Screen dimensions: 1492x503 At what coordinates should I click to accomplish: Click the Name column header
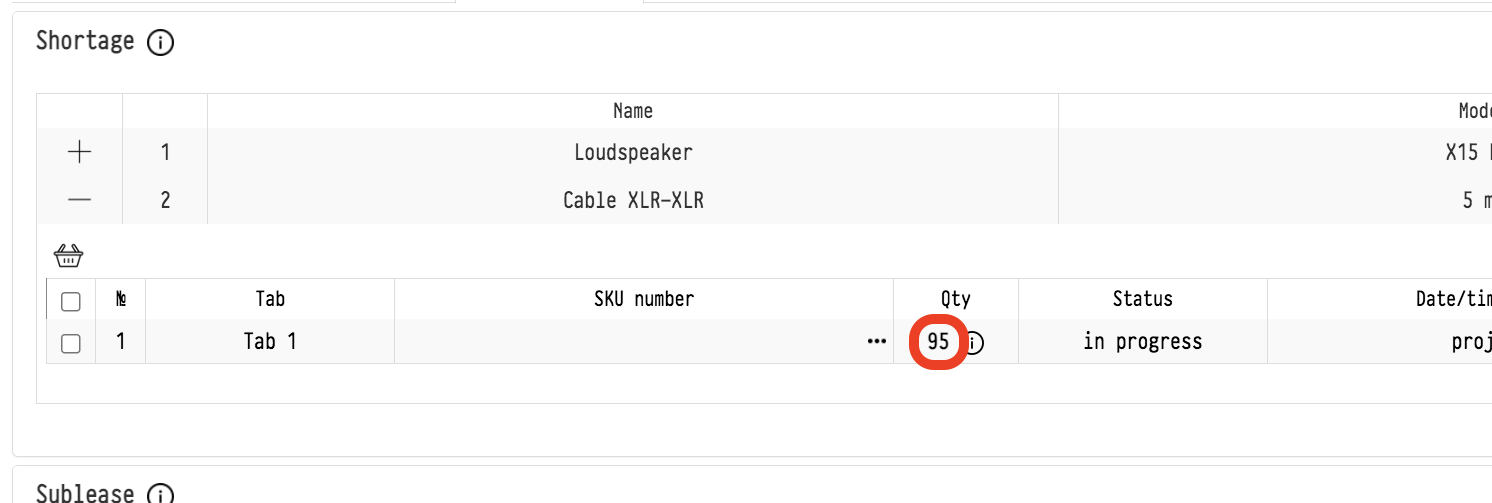coord(632,111)
